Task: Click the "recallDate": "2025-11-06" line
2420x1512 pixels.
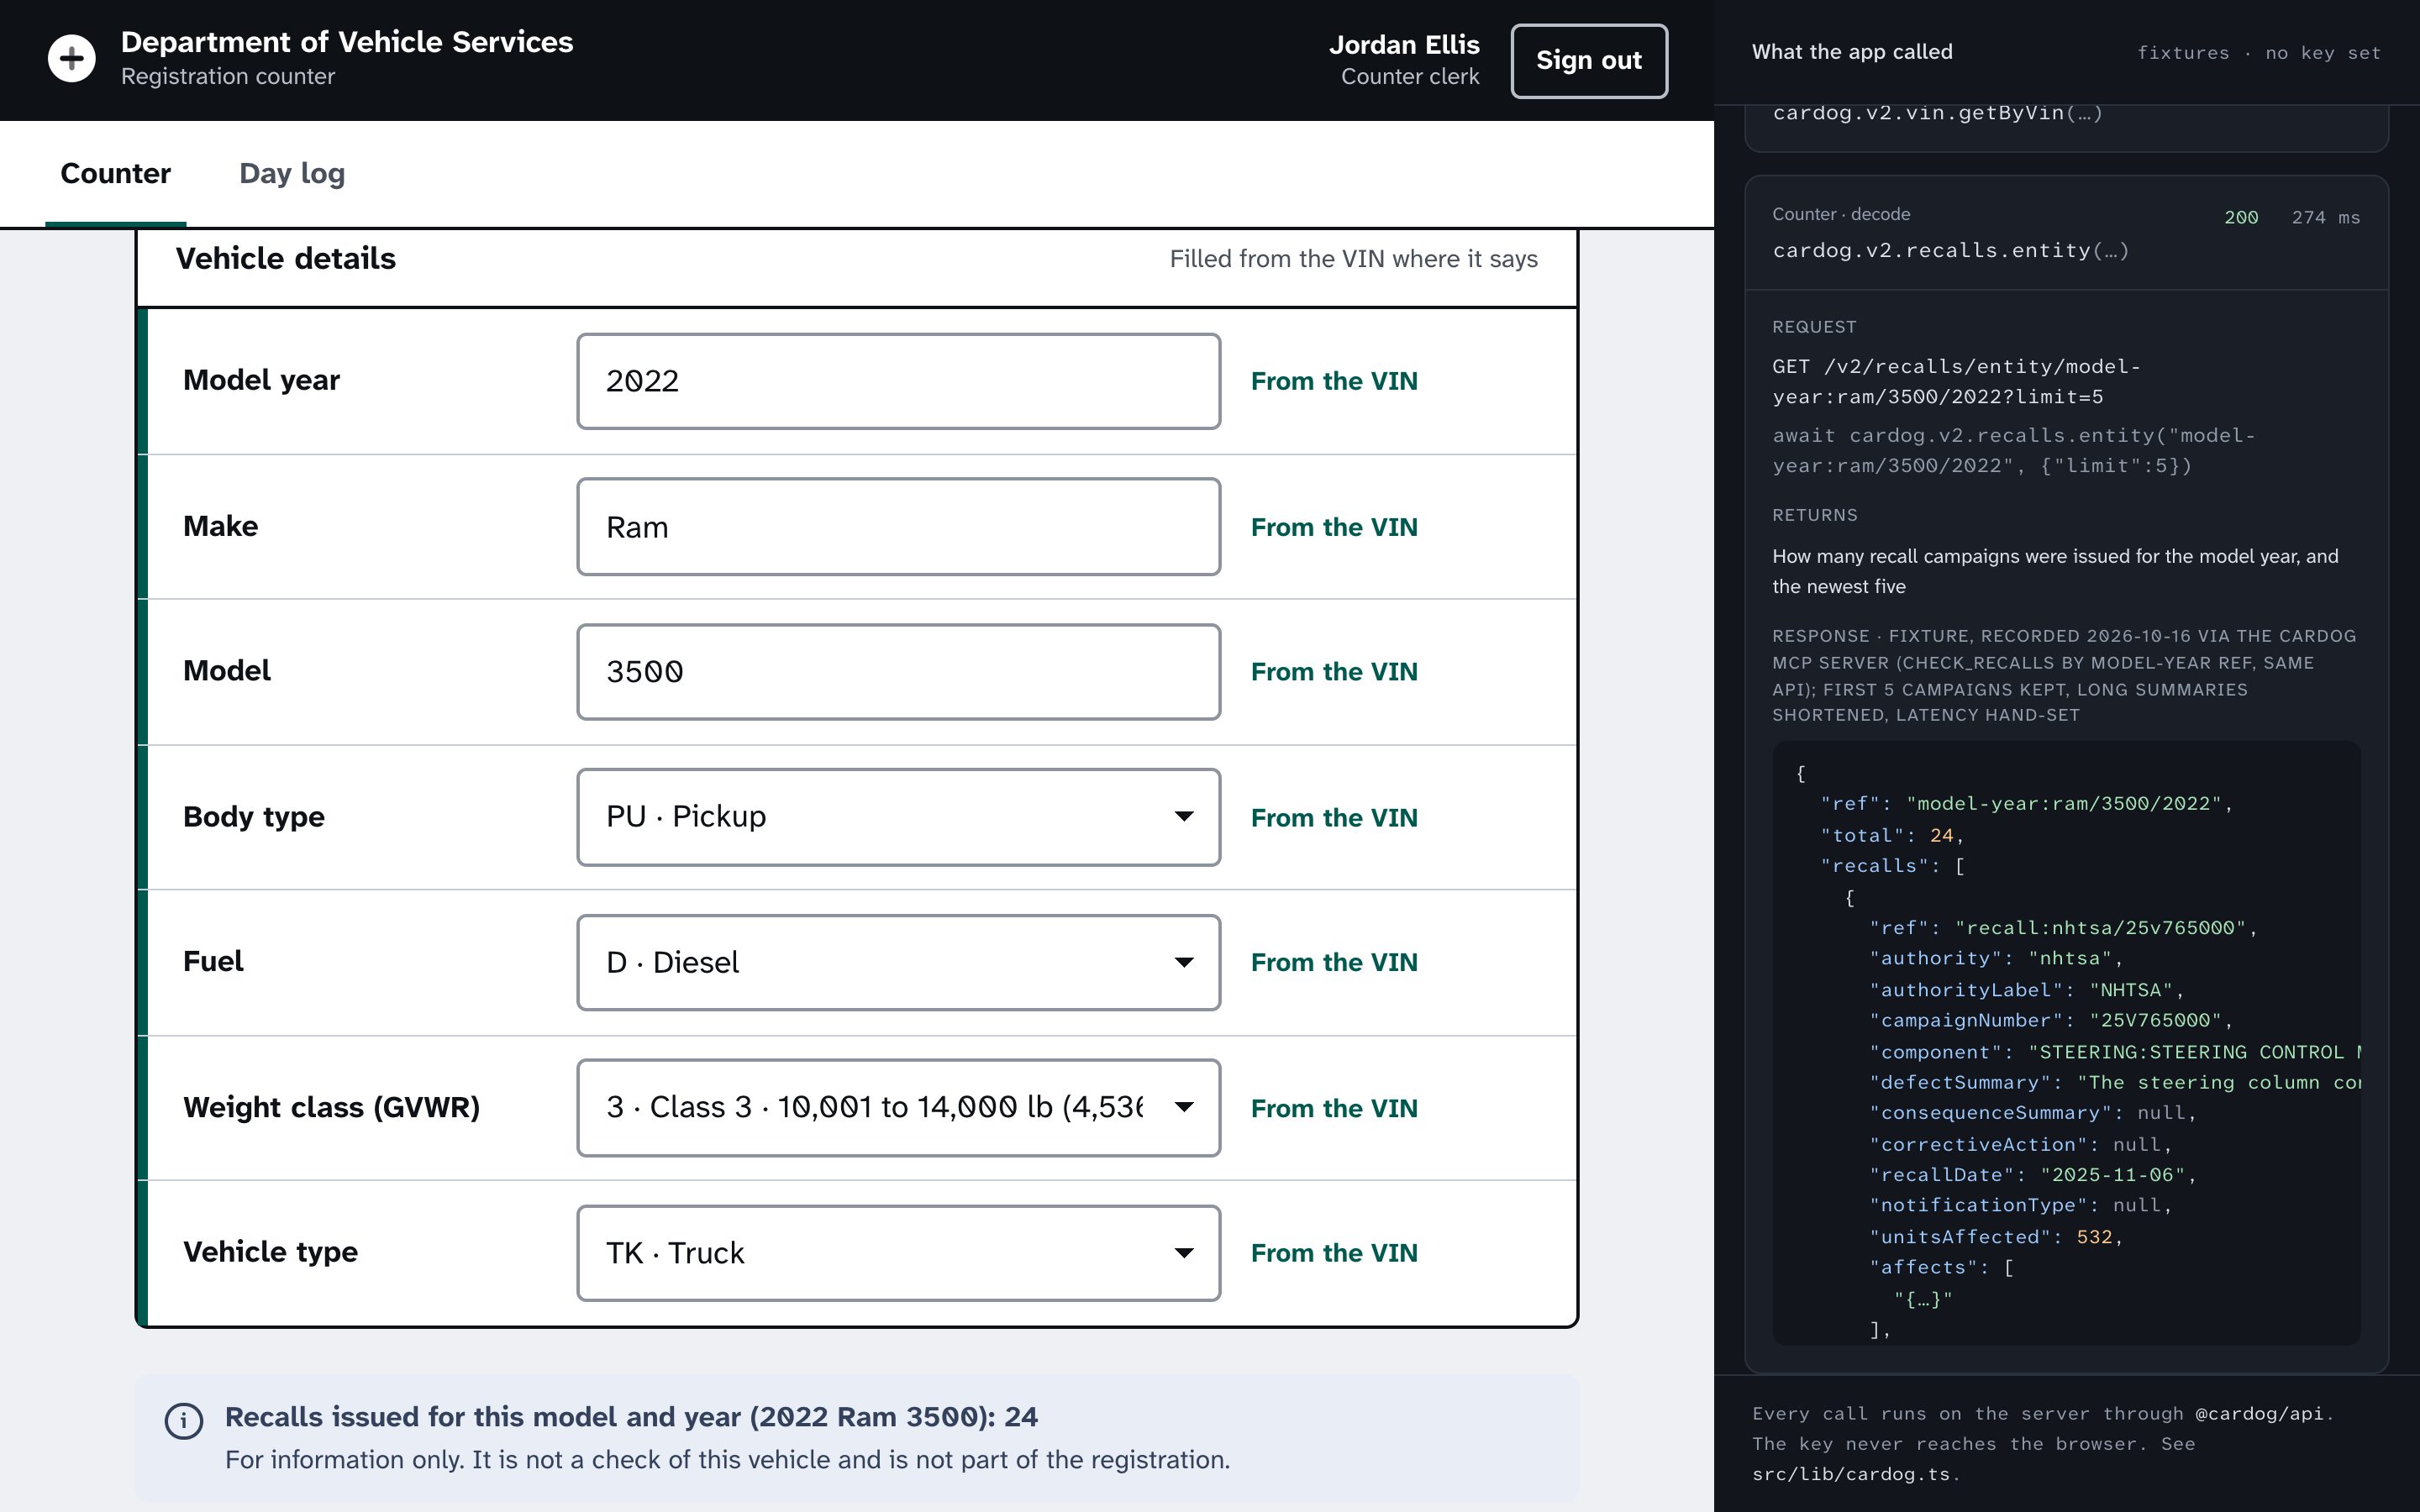Action: click(2033, 1175)
